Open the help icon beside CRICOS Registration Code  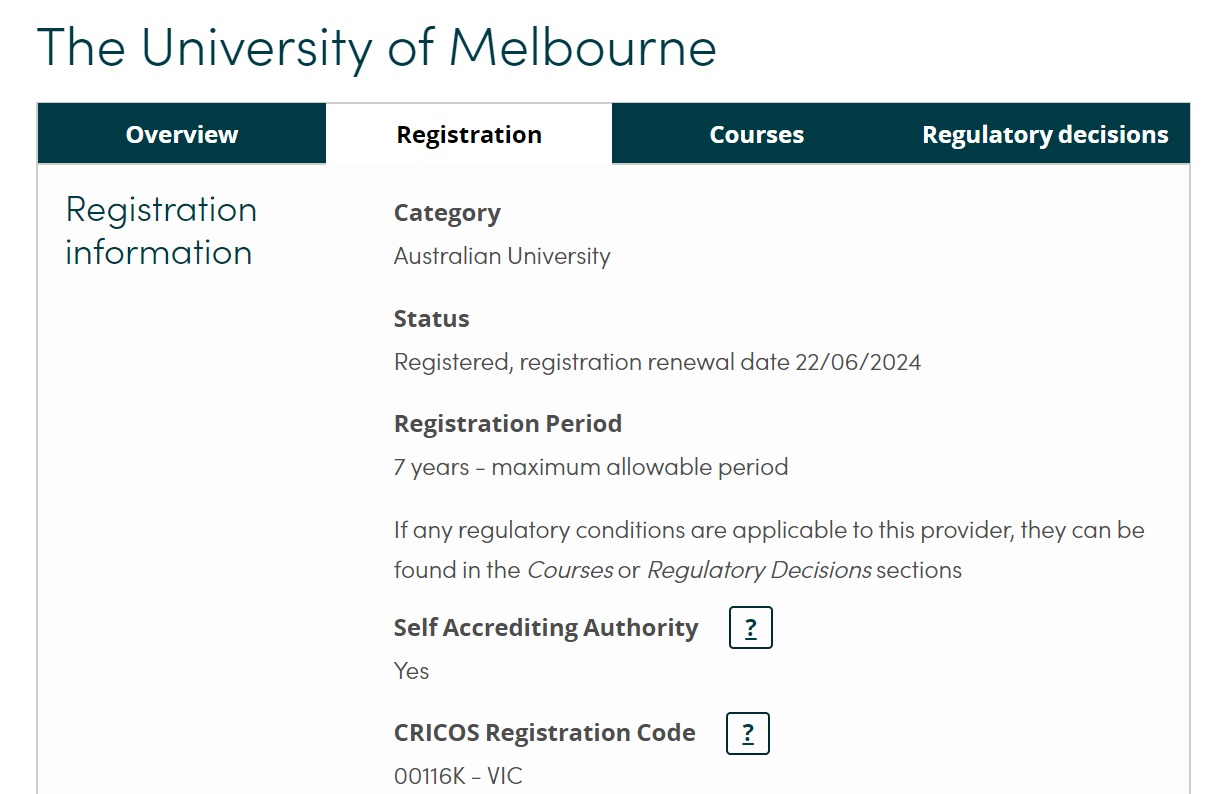coord(748,733)
